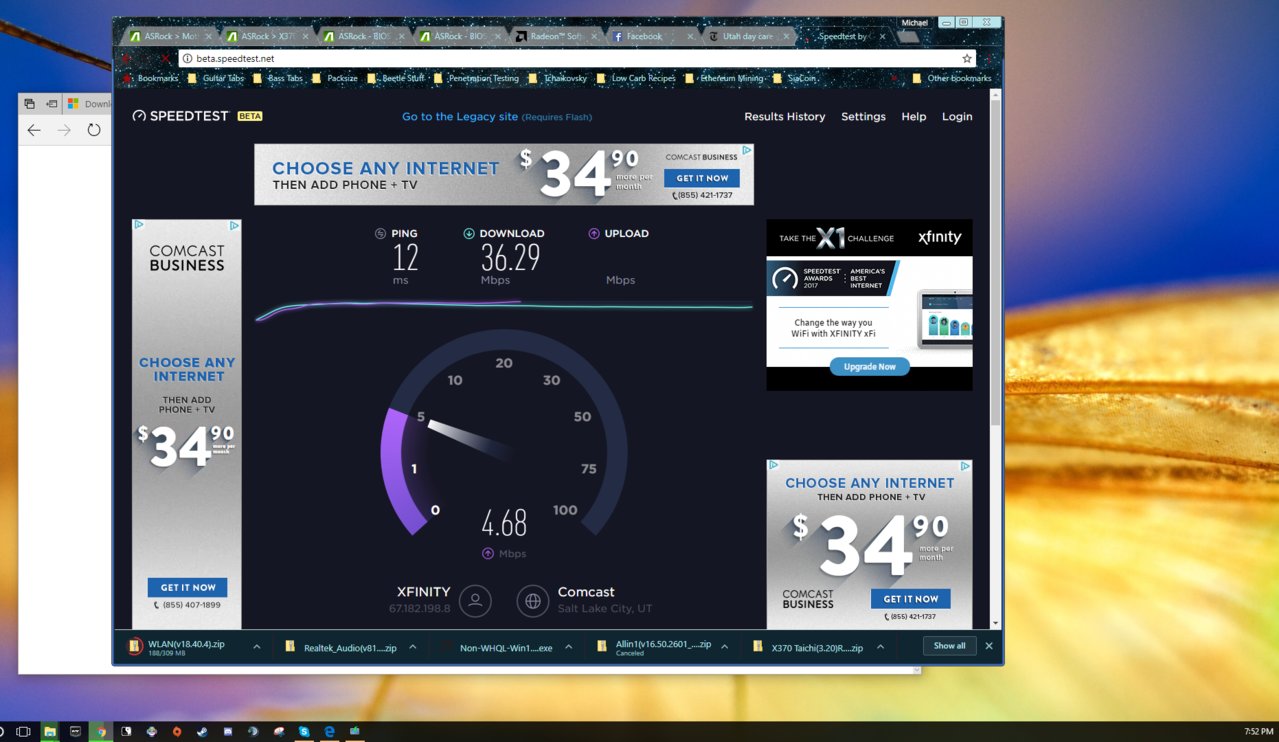Viewport: 1279px width, 742px height.
Task: Click Upgrade Now in the Xfinity ad
Action: 869,367
